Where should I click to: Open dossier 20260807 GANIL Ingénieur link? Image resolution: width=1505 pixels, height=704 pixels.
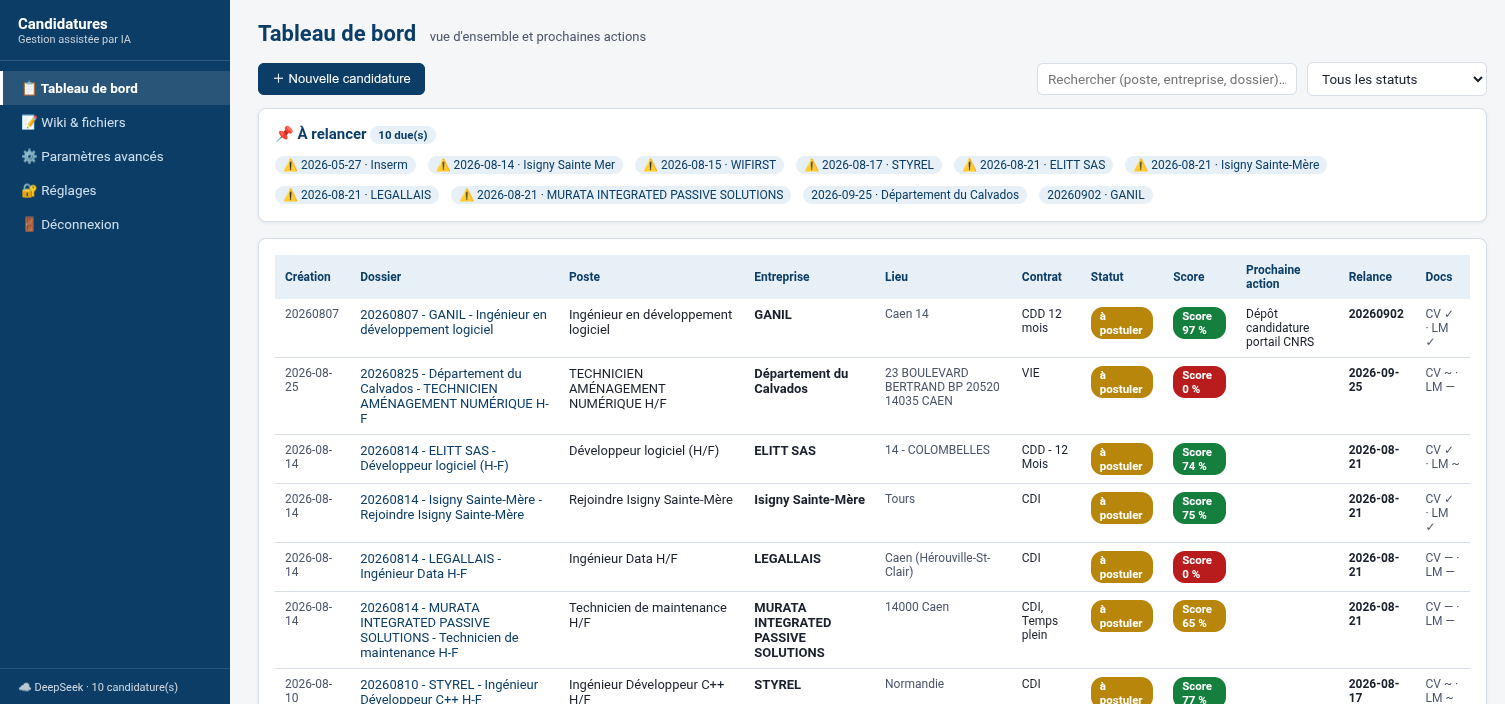pyautogui.click(x=454, y=322)
